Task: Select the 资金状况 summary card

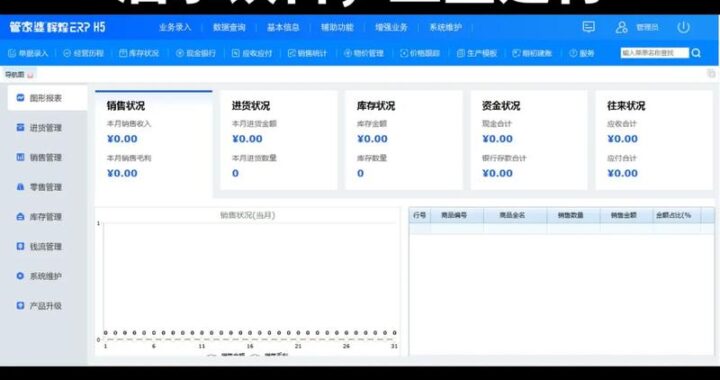Action: 529,140
